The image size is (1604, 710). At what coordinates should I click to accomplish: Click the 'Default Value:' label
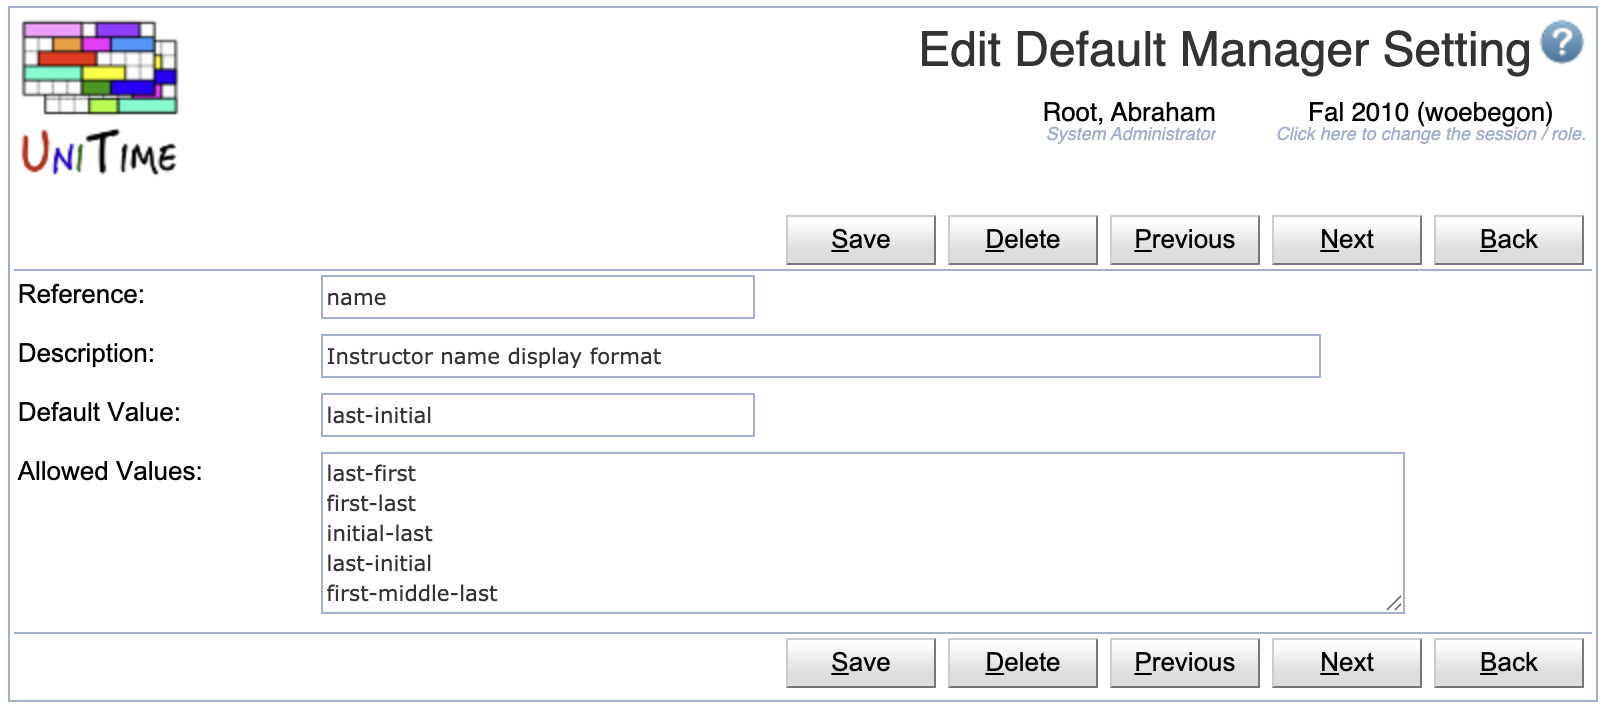pos(99,412)
